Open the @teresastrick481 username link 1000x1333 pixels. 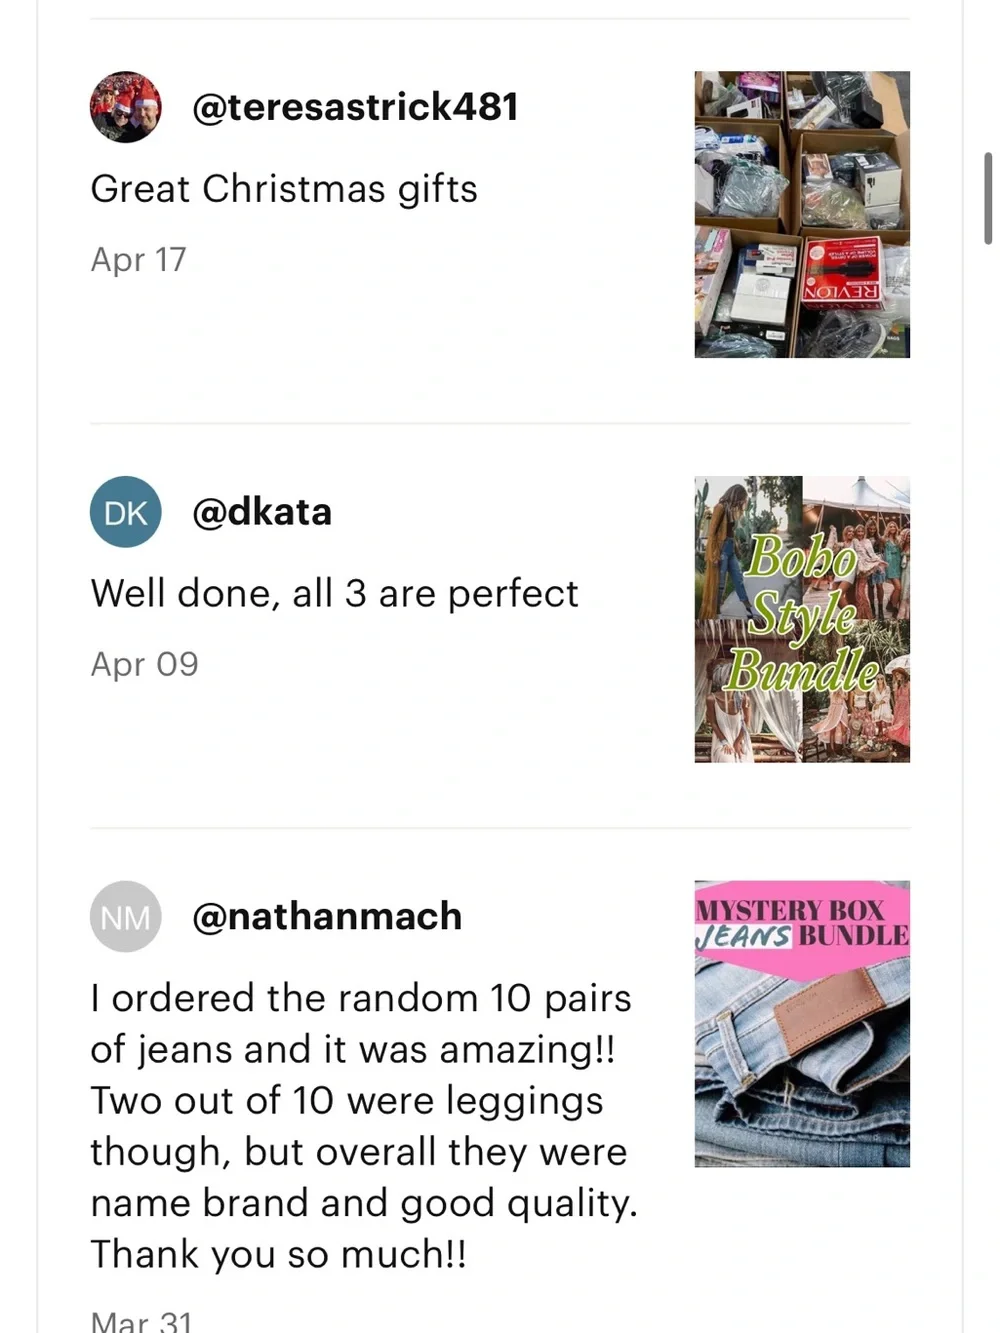355,107
